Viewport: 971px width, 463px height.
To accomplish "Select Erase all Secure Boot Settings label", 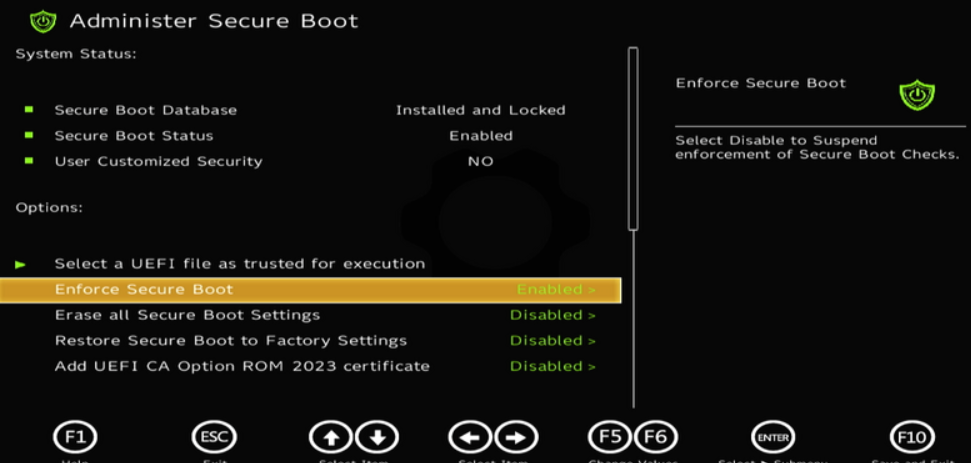I will (187, 315).
